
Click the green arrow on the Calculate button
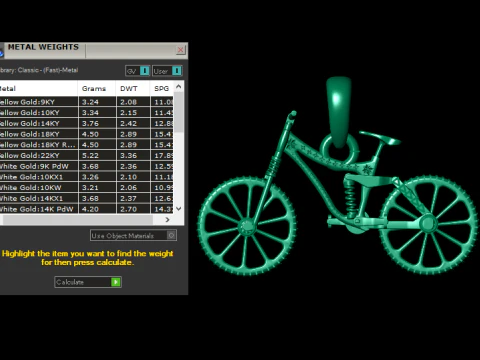[x=116, y=282]
